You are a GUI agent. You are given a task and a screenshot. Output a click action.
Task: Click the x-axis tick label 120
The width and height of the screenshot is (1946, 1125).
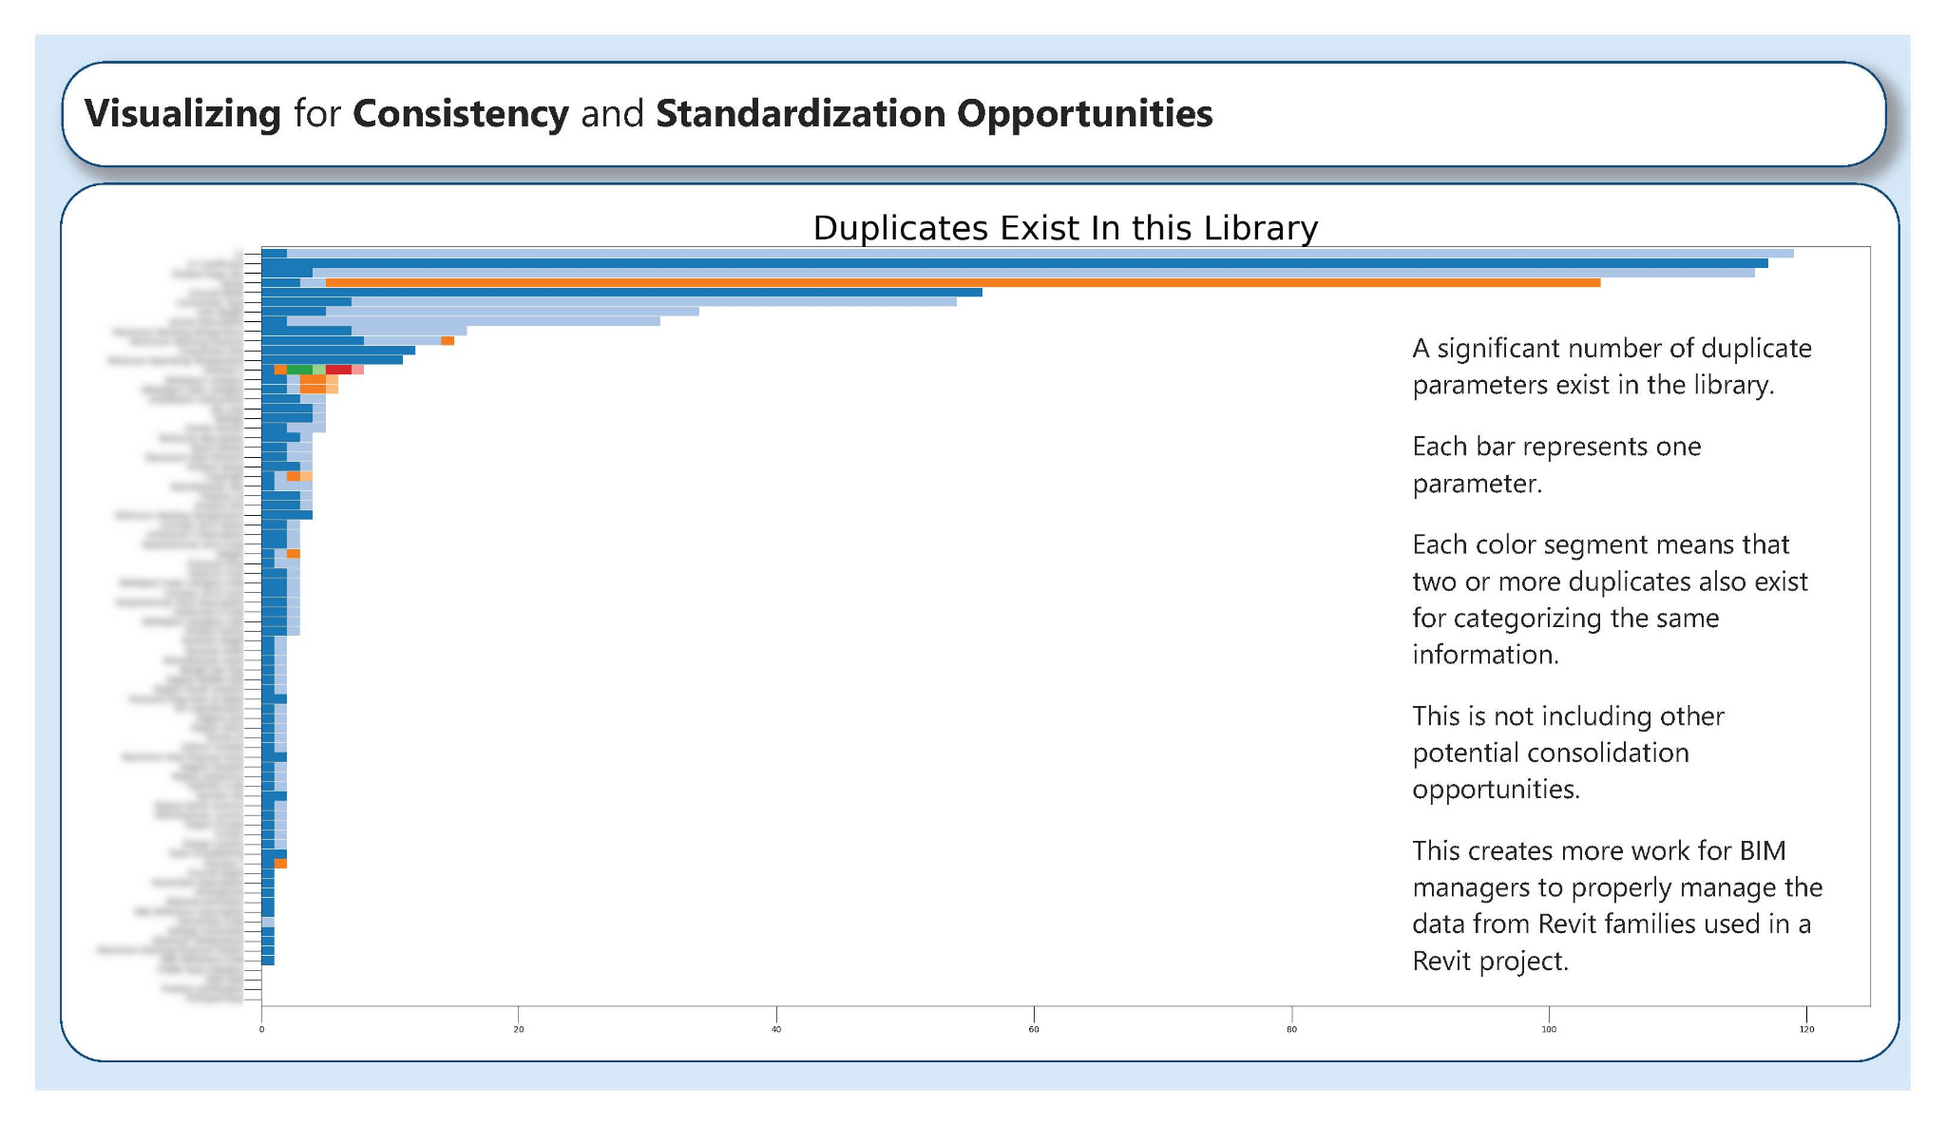coord(1806,1029)
